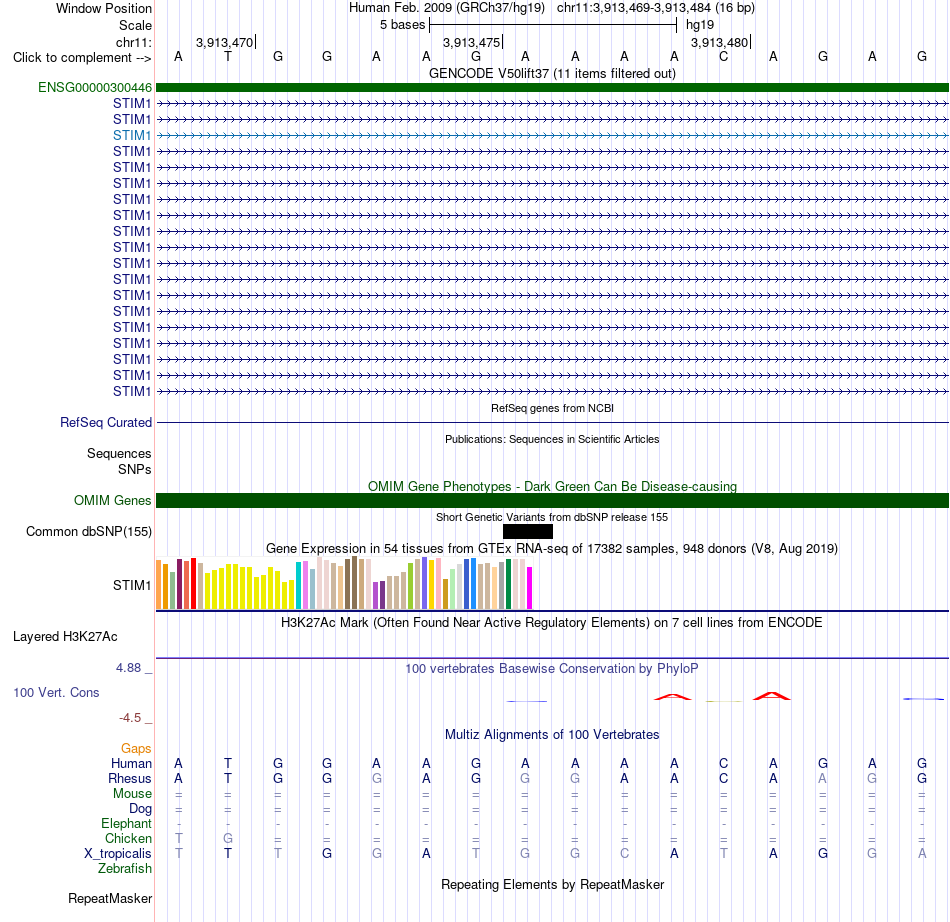The height and width of the screenshot is (922, 950).
Task: Click the chr11: ruler label
Action: (x=133, y=42)
